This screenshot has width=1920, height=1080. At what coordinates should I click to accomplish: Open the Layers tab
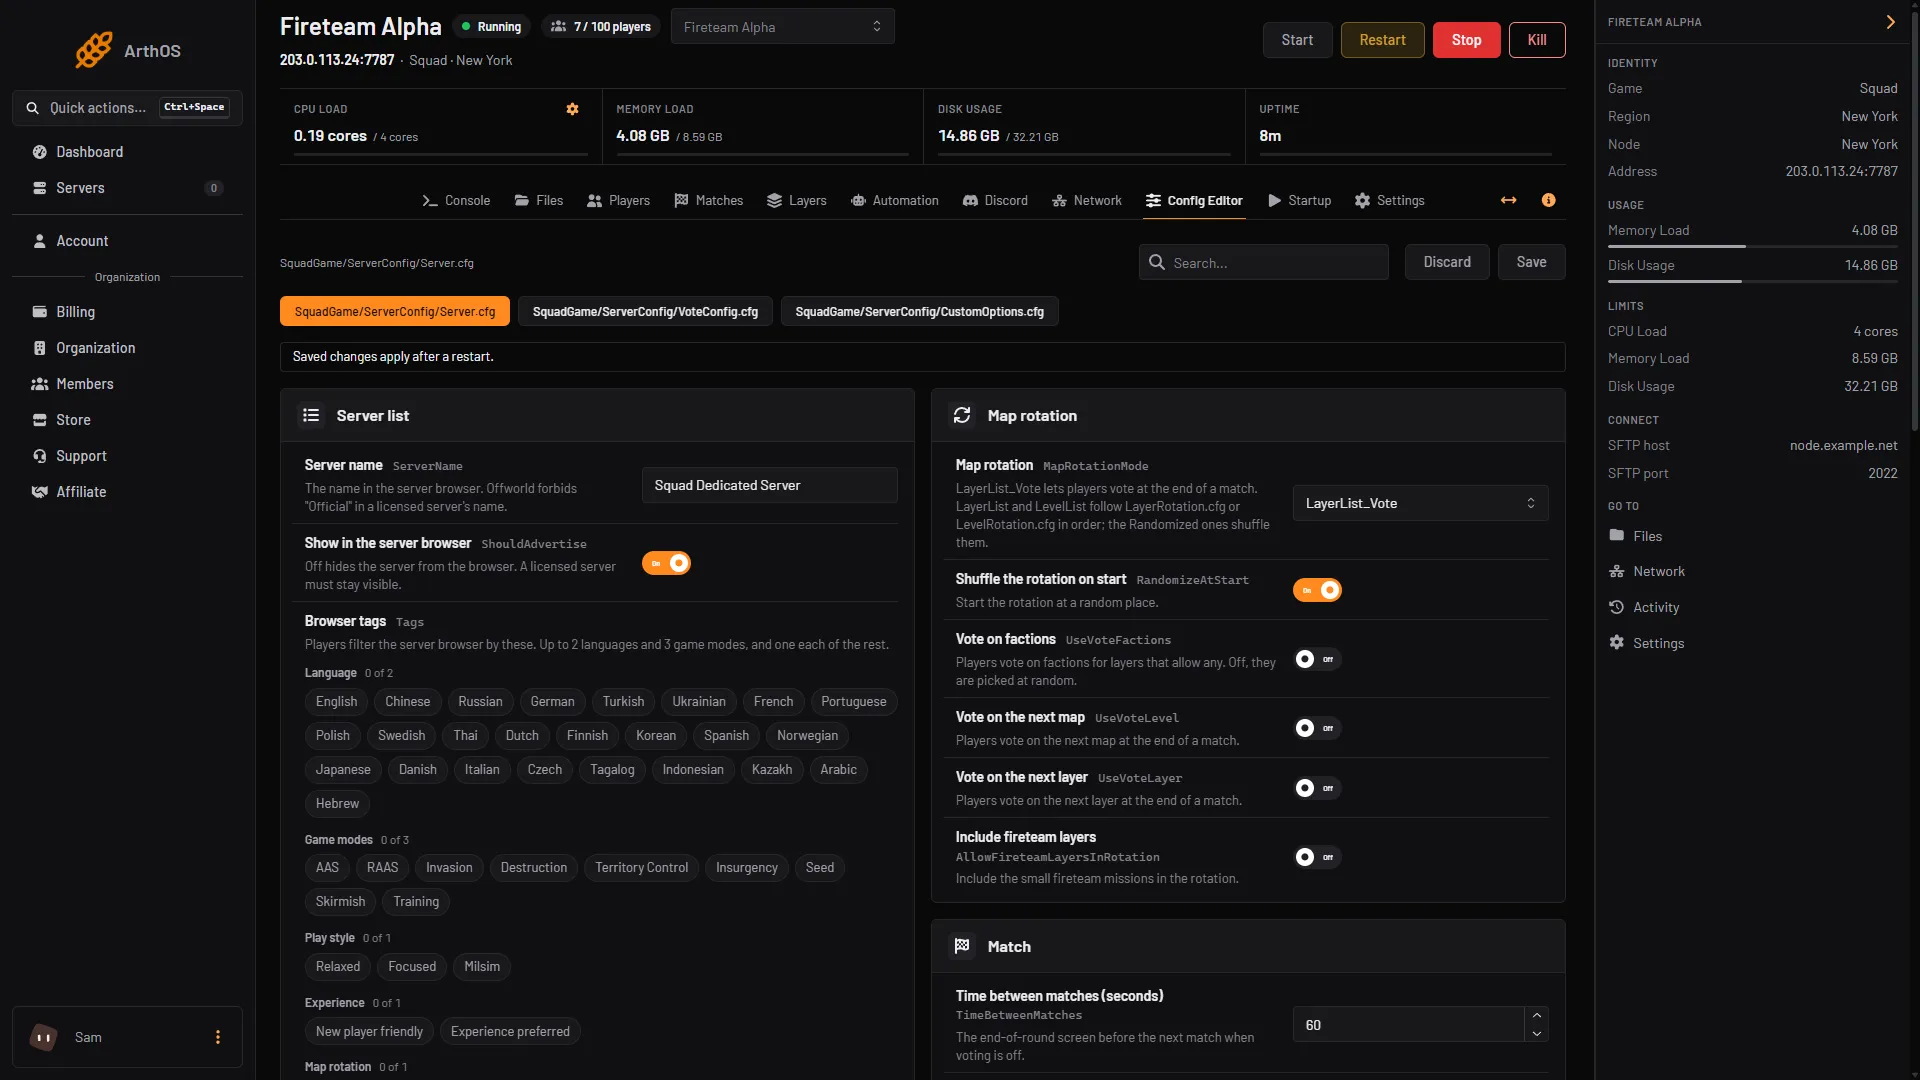click(797, 200)
